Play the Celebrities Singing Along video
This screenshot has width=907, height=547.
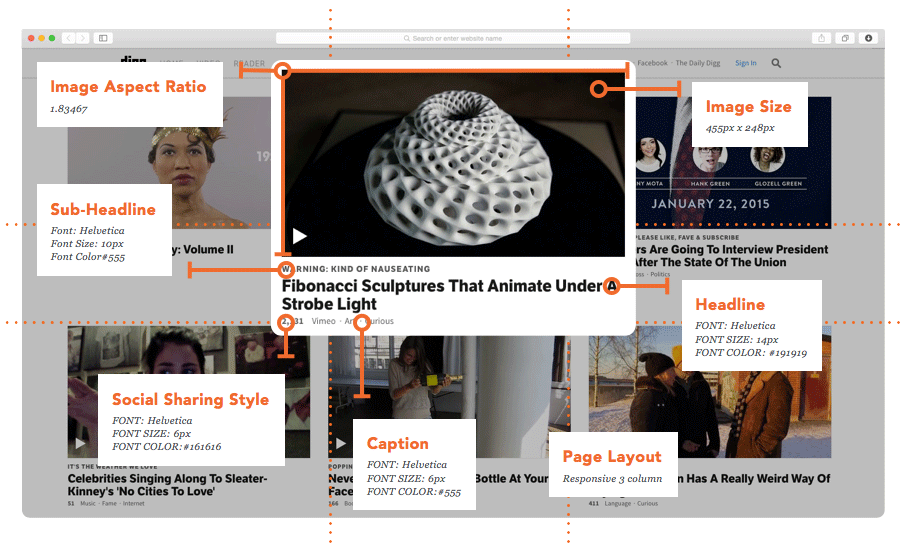click(x=80, y=443)
